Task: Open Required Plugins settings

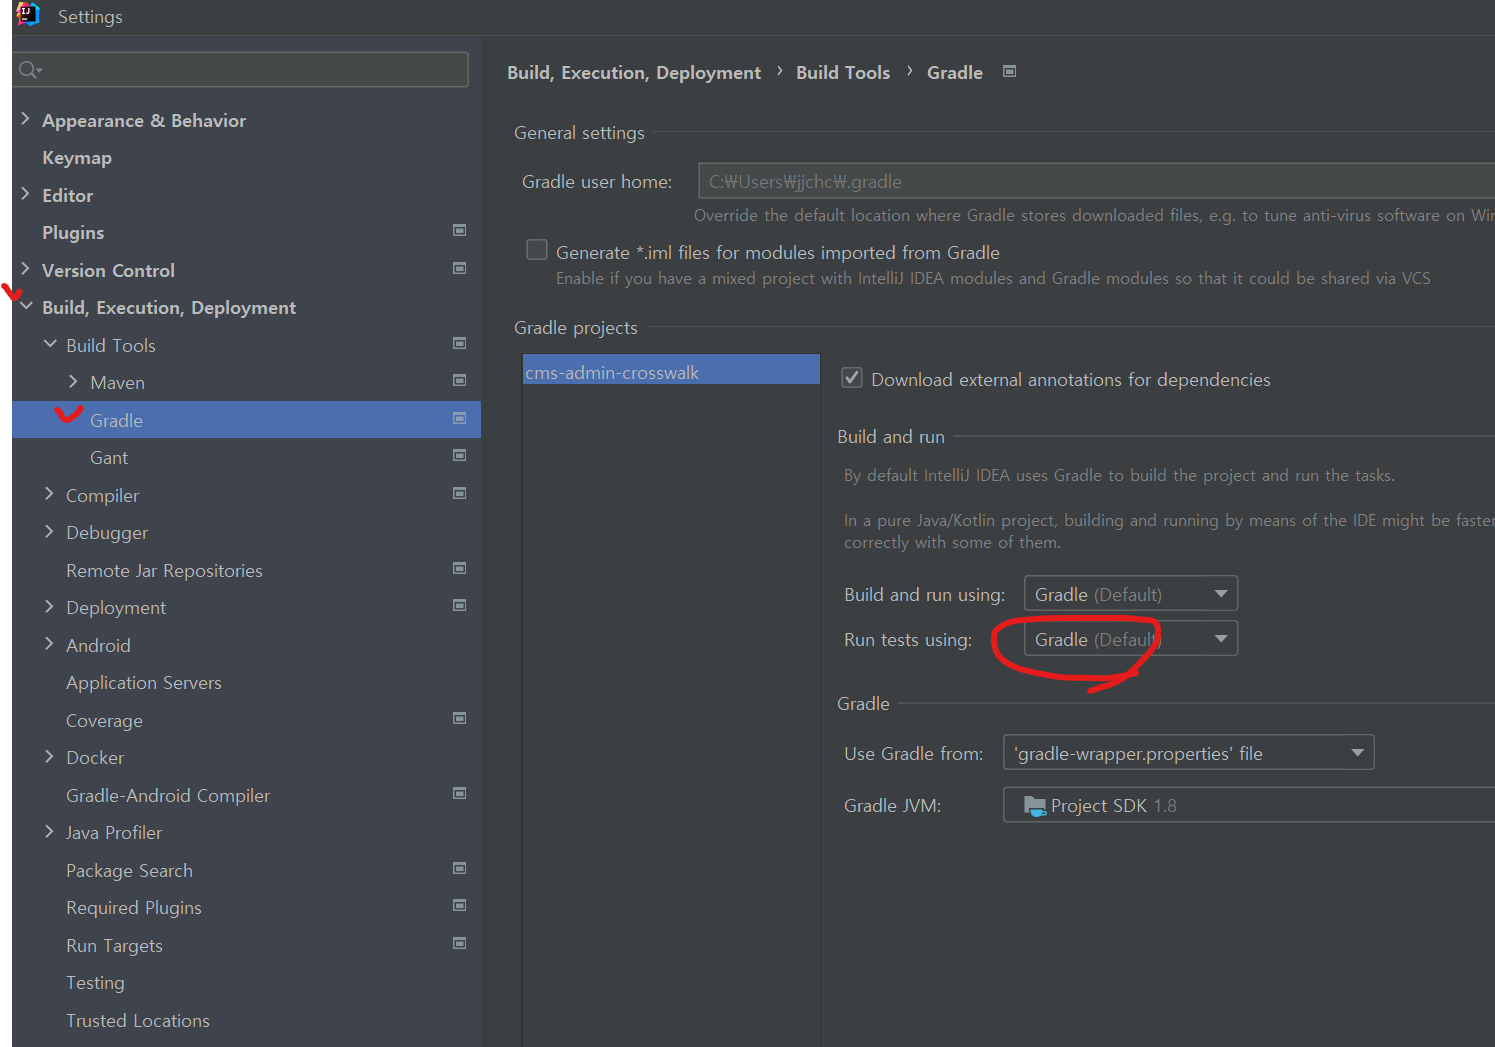Action: (x=134, y=907)
